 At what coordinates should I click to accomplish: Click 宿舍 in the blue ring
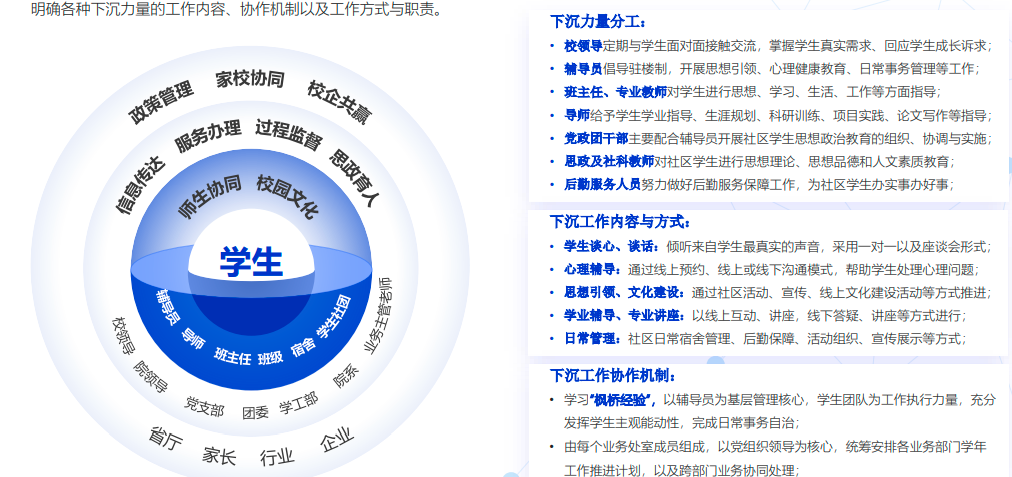303,347
